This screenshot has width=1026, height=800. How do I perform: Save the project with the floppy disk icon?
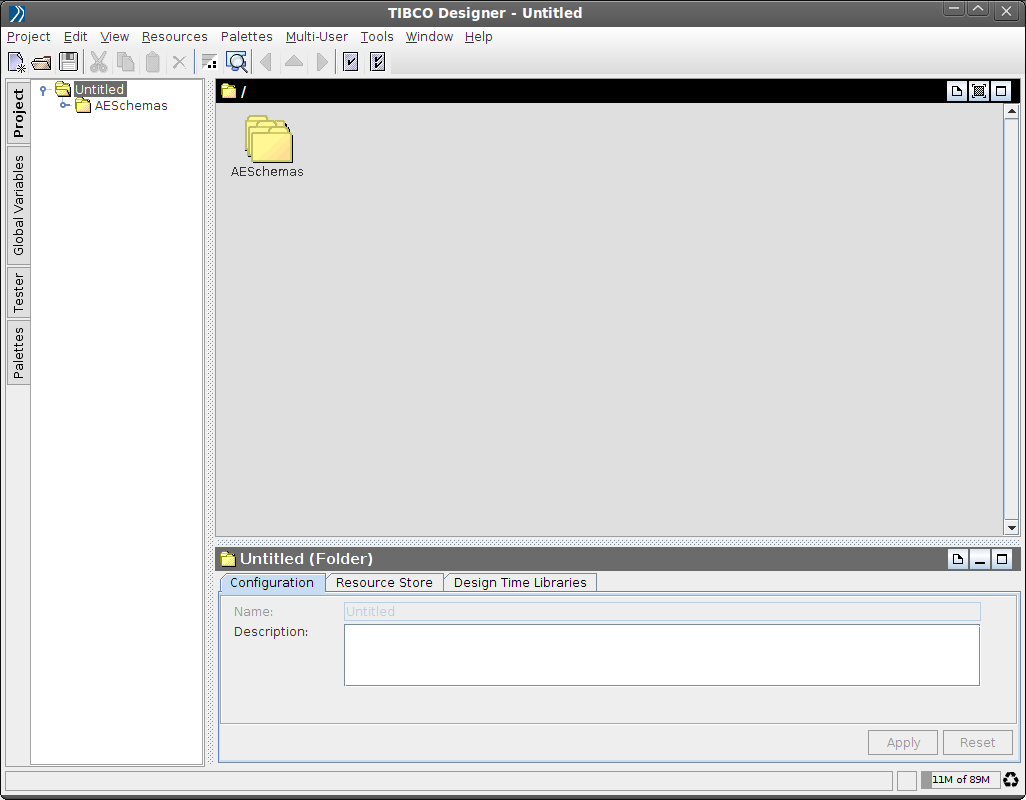point(68,62)
